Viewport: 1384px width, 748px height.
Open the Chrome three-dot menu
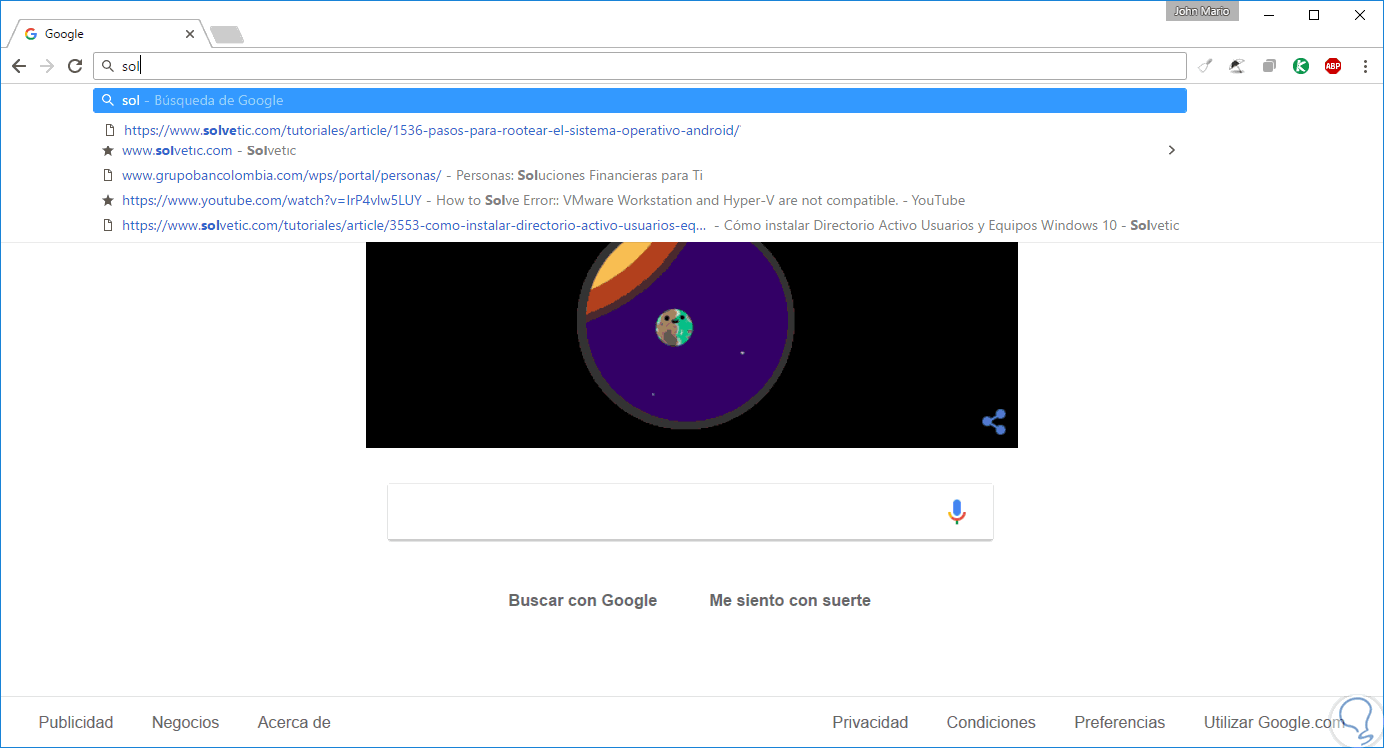pyautogui.click(x=1366, y=66)
